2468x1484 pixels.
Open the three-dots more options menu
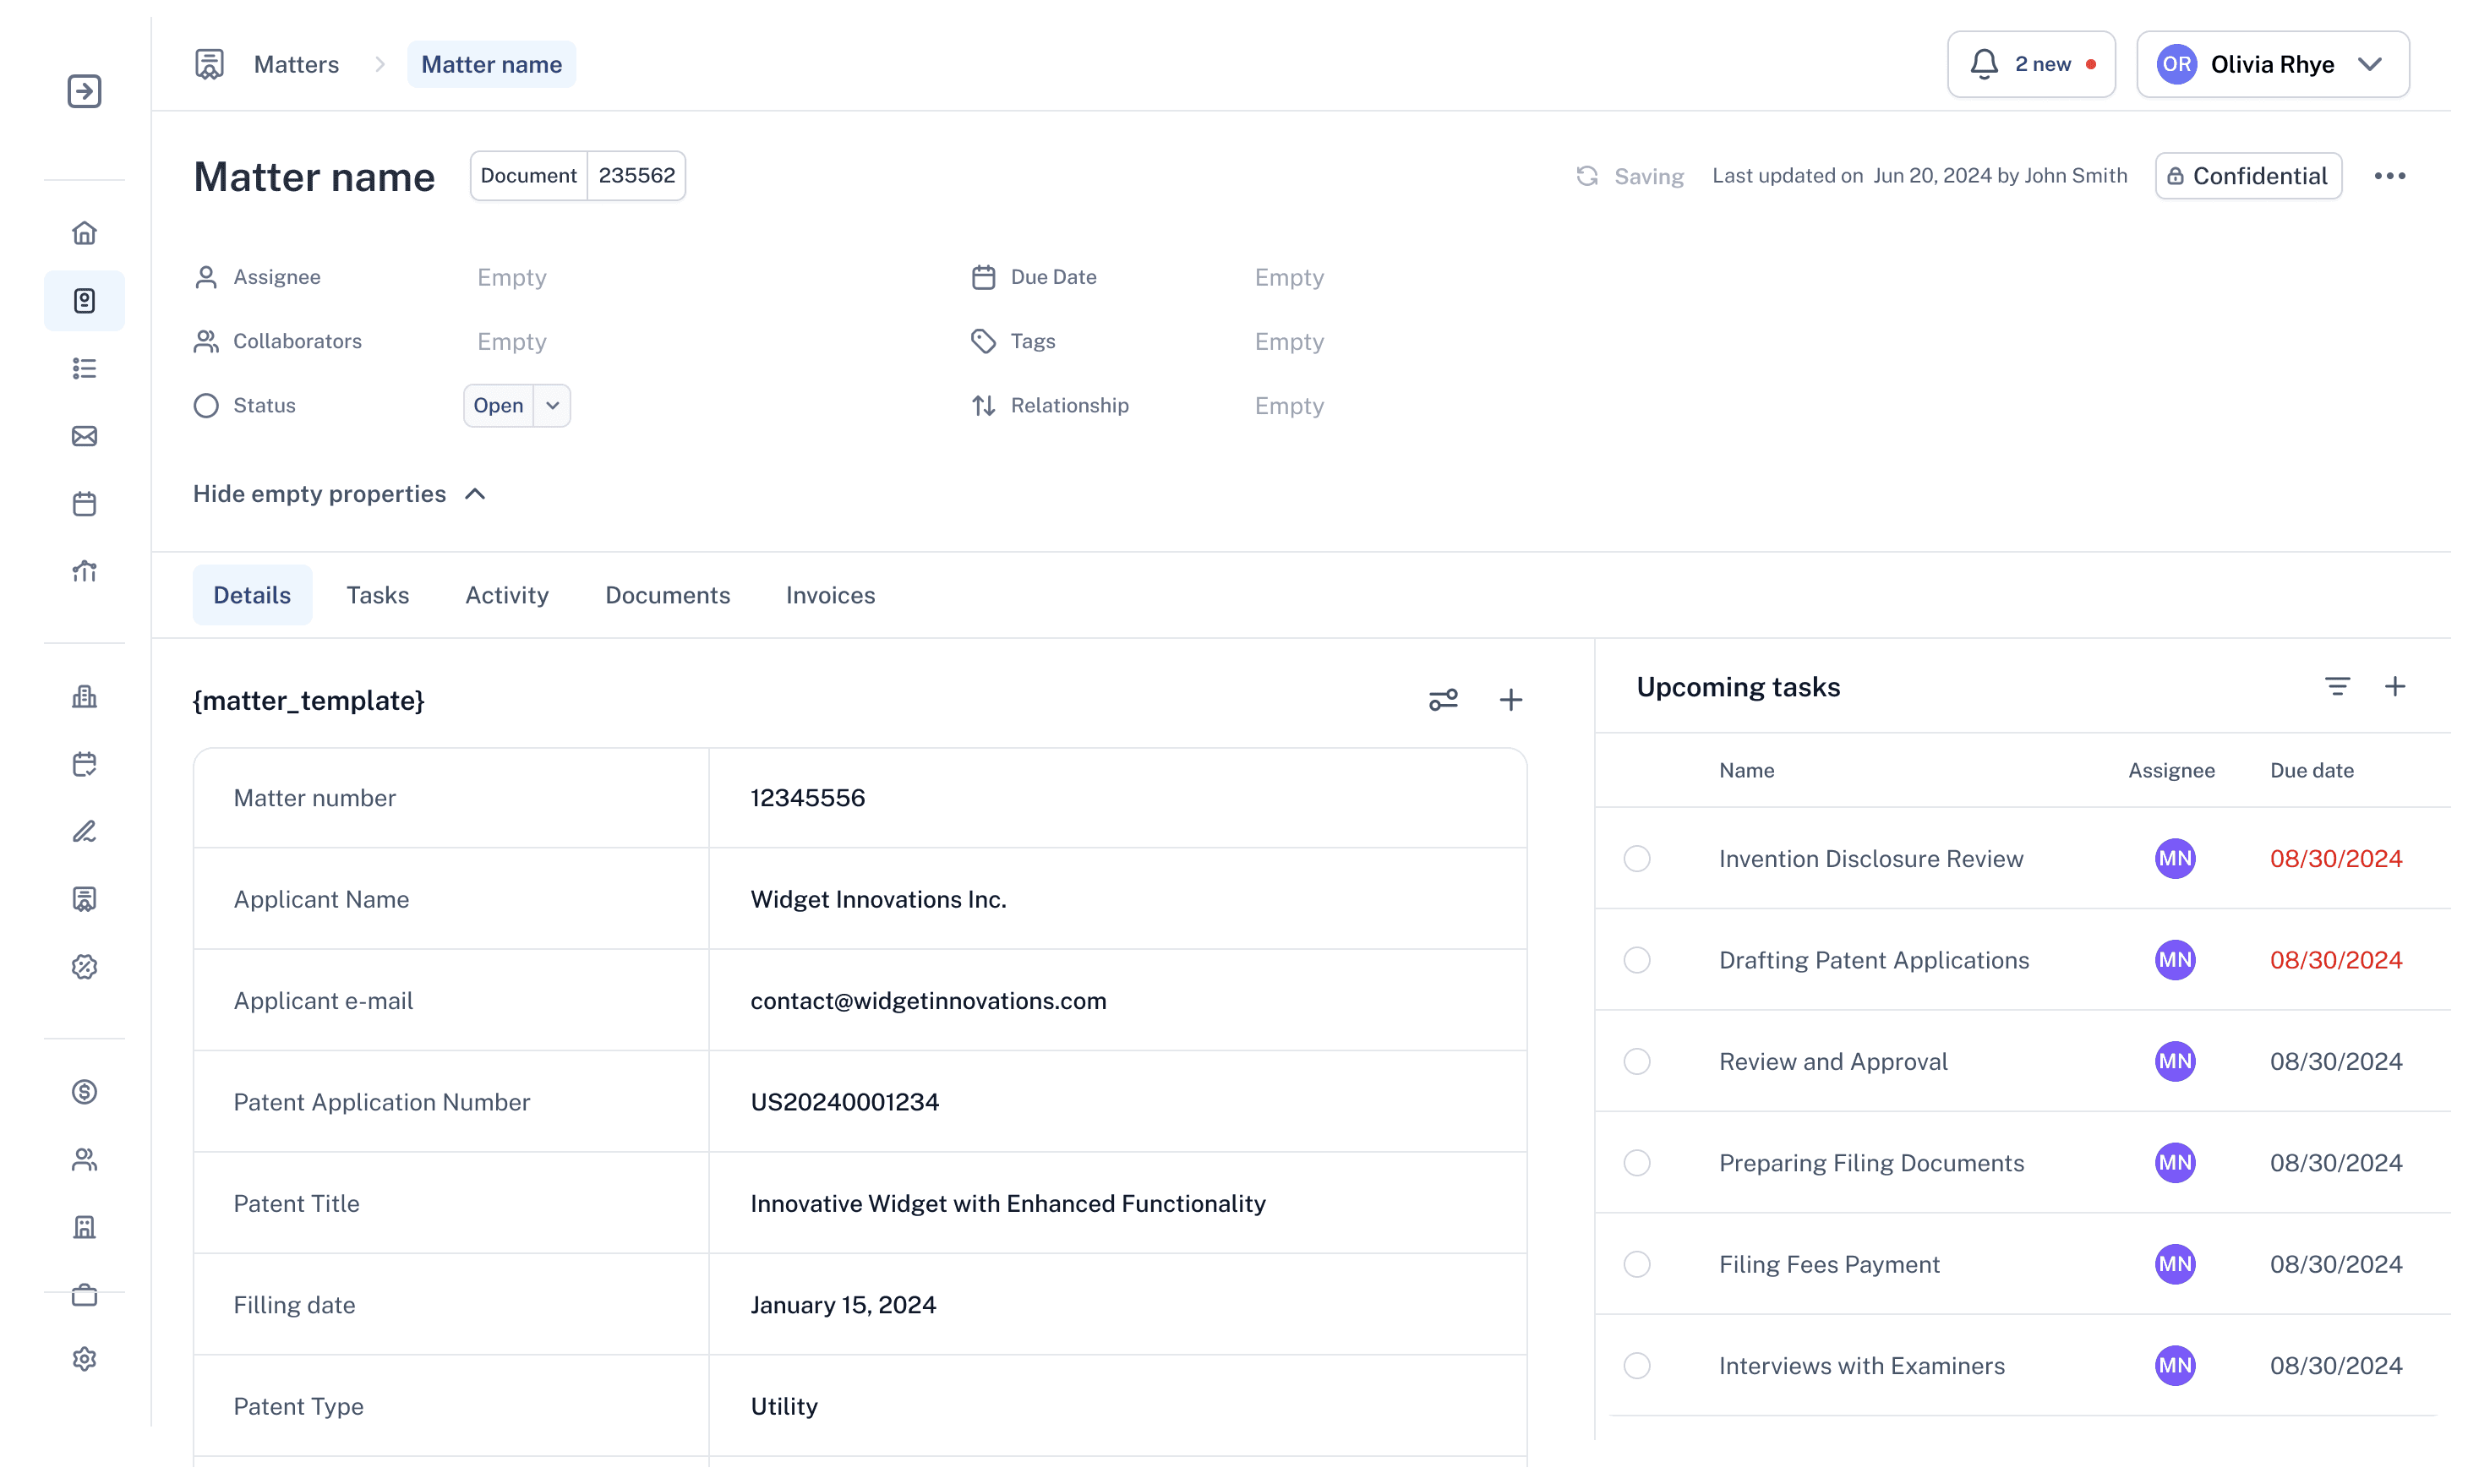pyautogui.click(x=2390, y=176)
